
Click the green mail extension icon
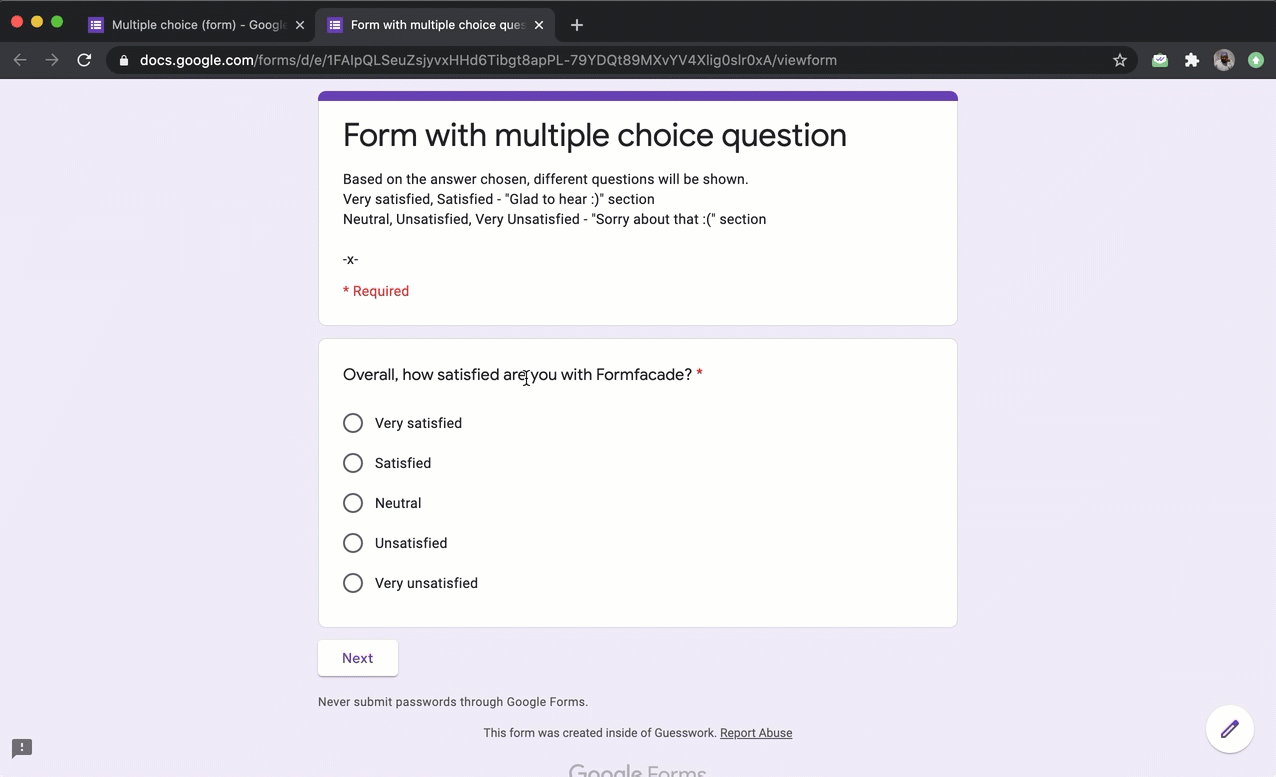tap(1159, 60)
